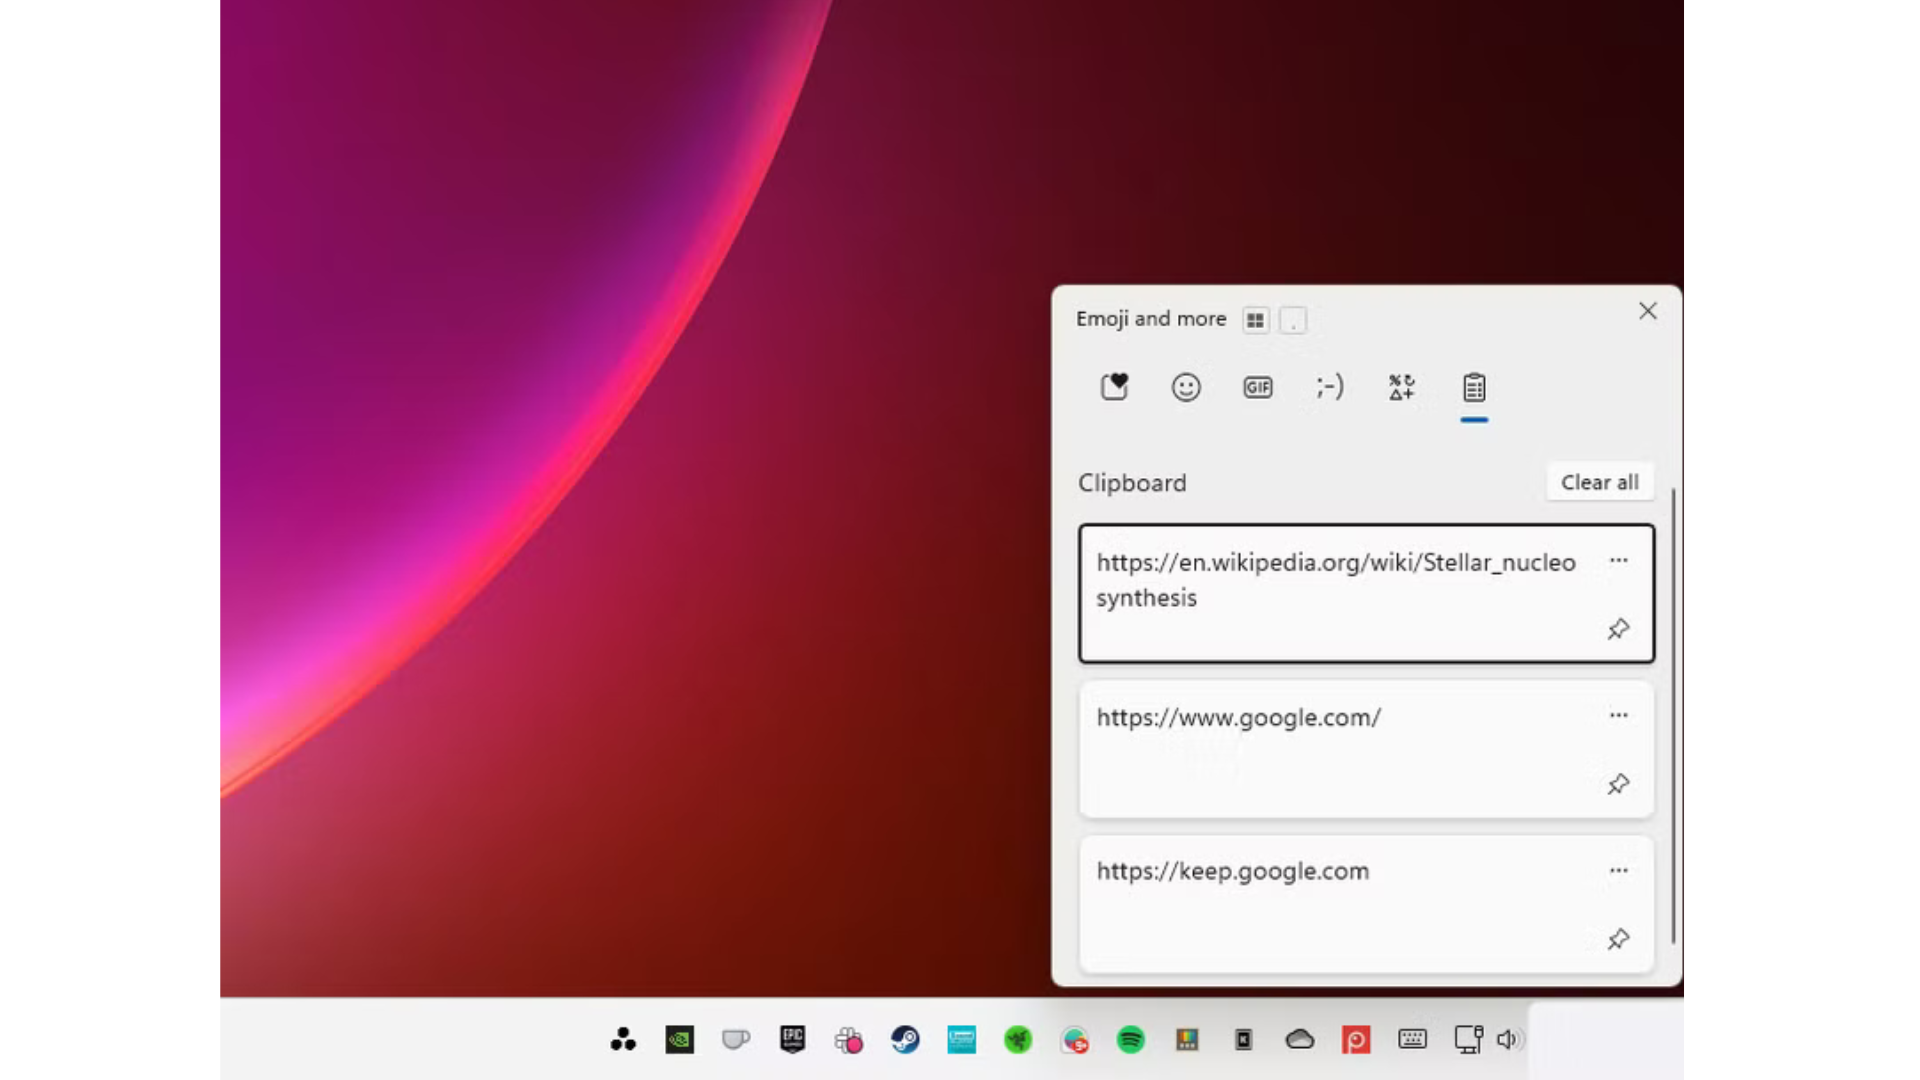
Task: Click the grid layout icon beside Emoji and more
Action: point(1255,320)
